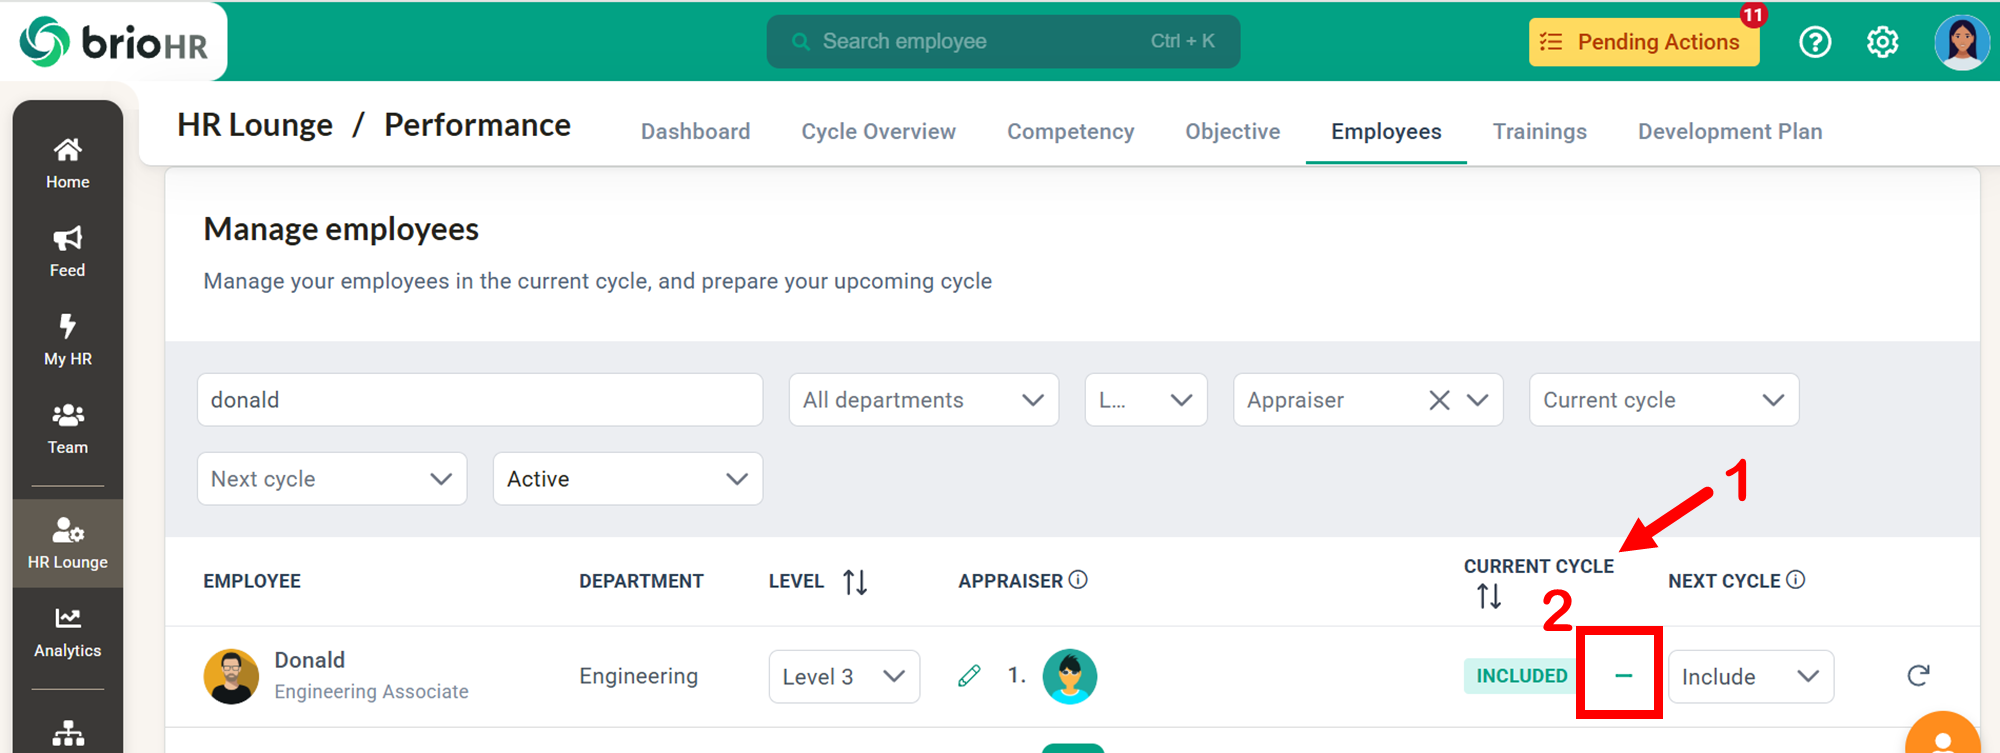
Task: Open Home from the sidebar
Action: pos(67,163)
